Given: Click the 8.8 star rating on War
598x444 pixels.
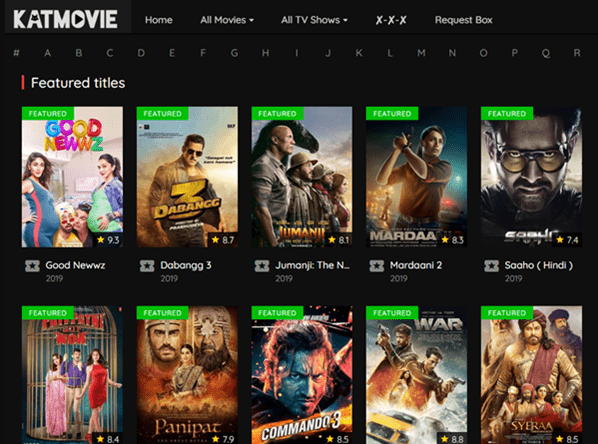Looking at the screenshot, I should [452, 439].
